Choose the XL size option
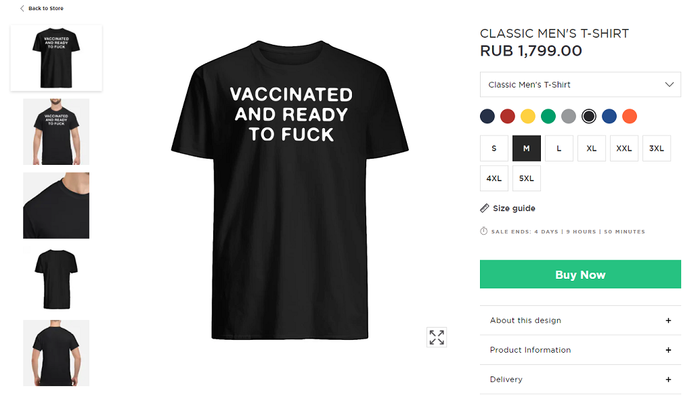The height and width of the screenshot is (407, 700). click(591, 148)
